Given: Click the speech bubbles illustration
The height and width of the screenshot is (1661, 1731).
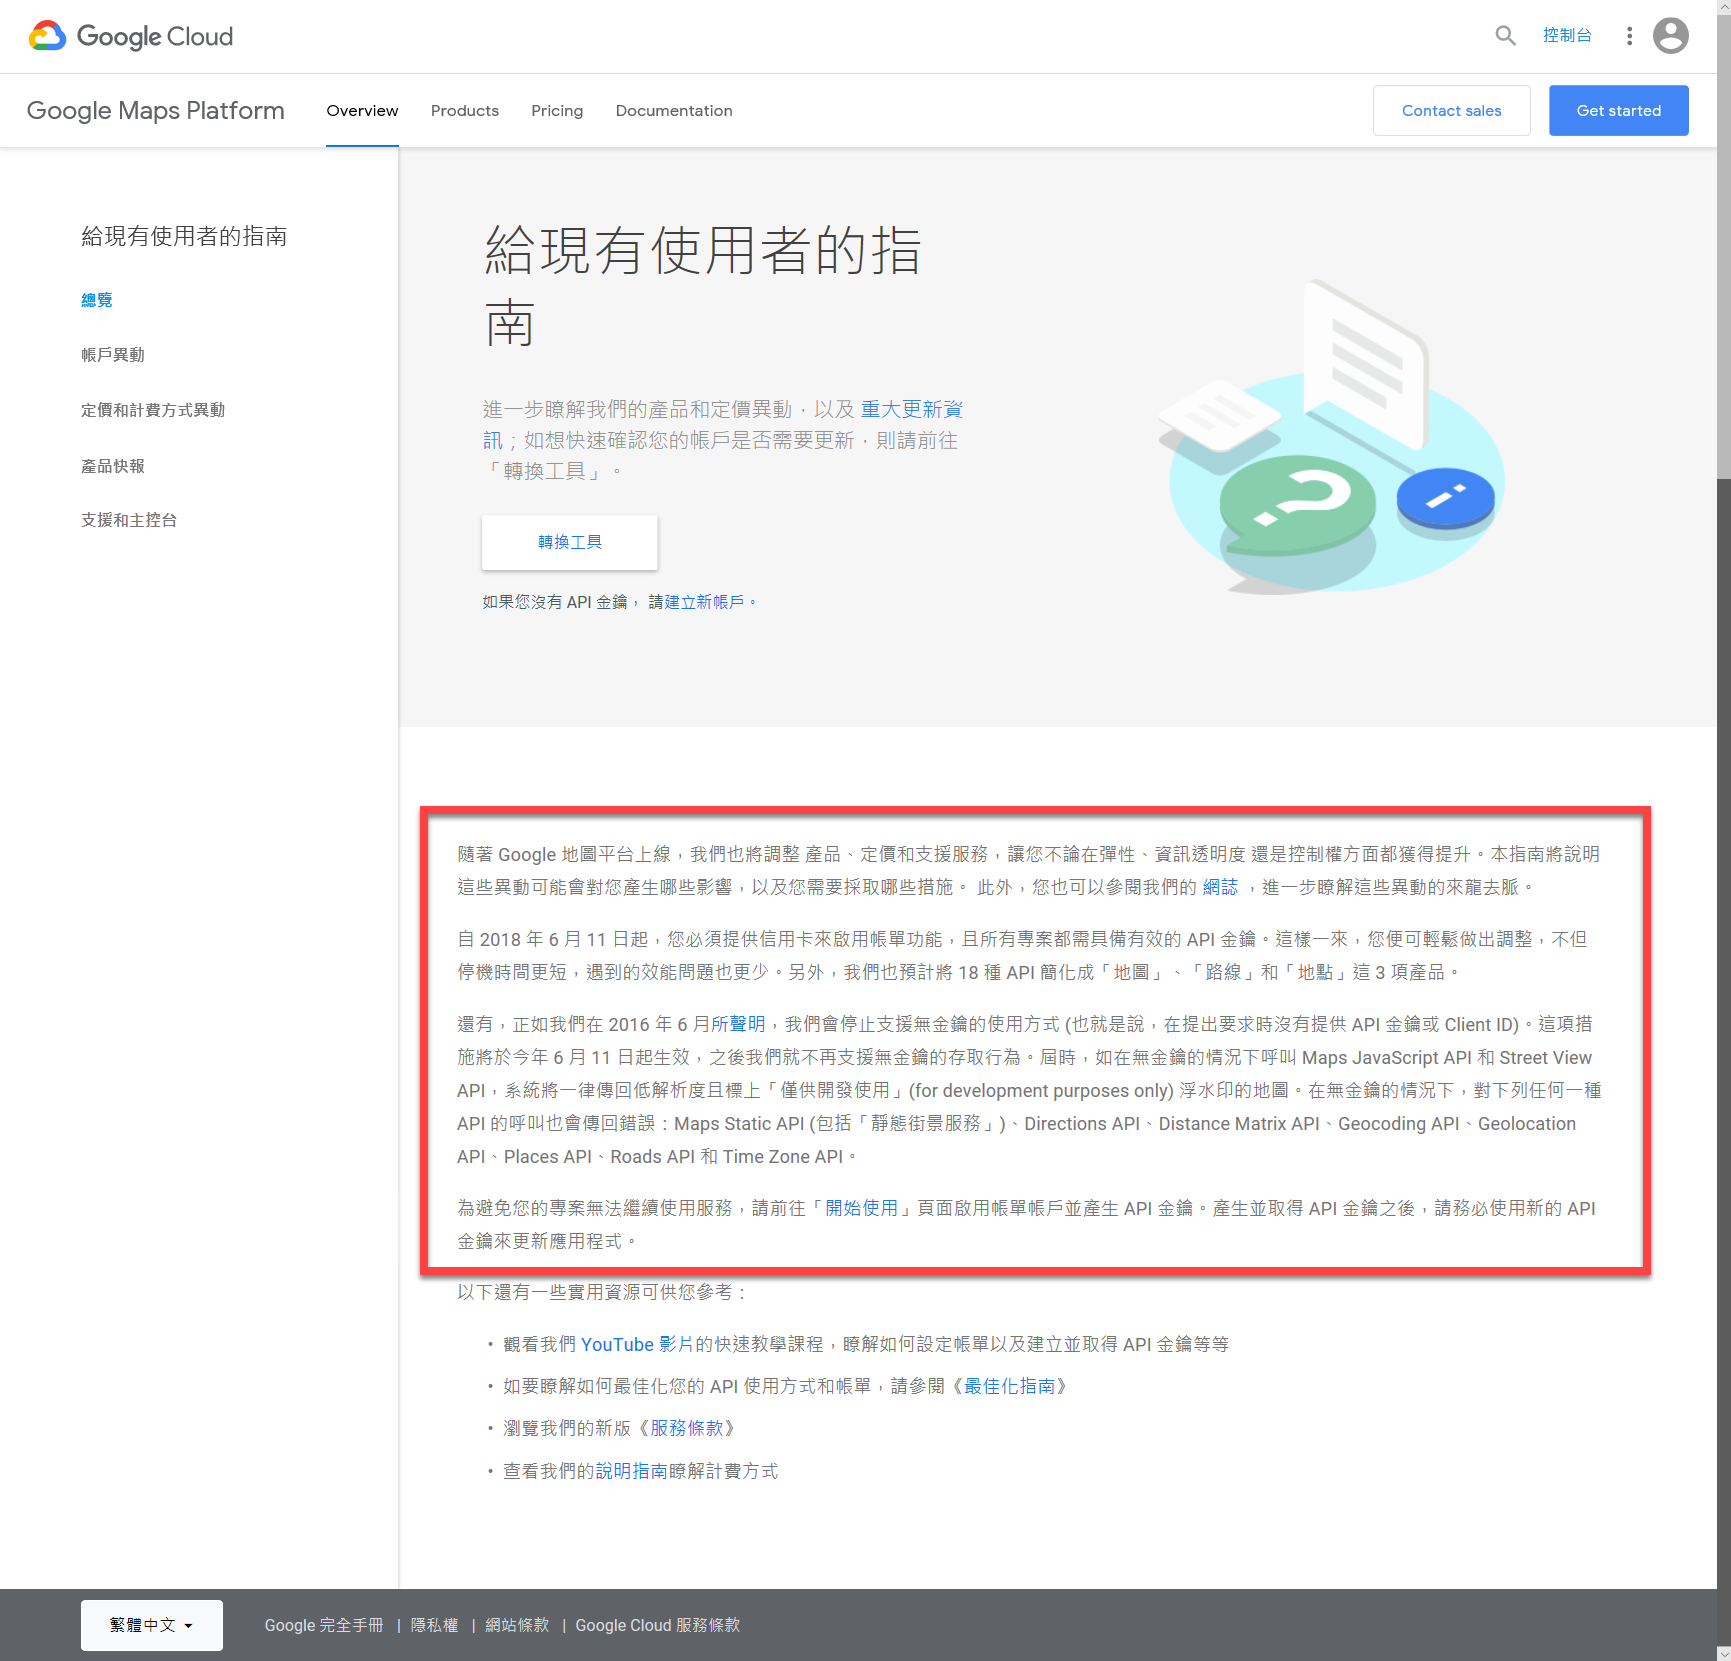Looking at the screenshot, I should tap(1331, 437).
